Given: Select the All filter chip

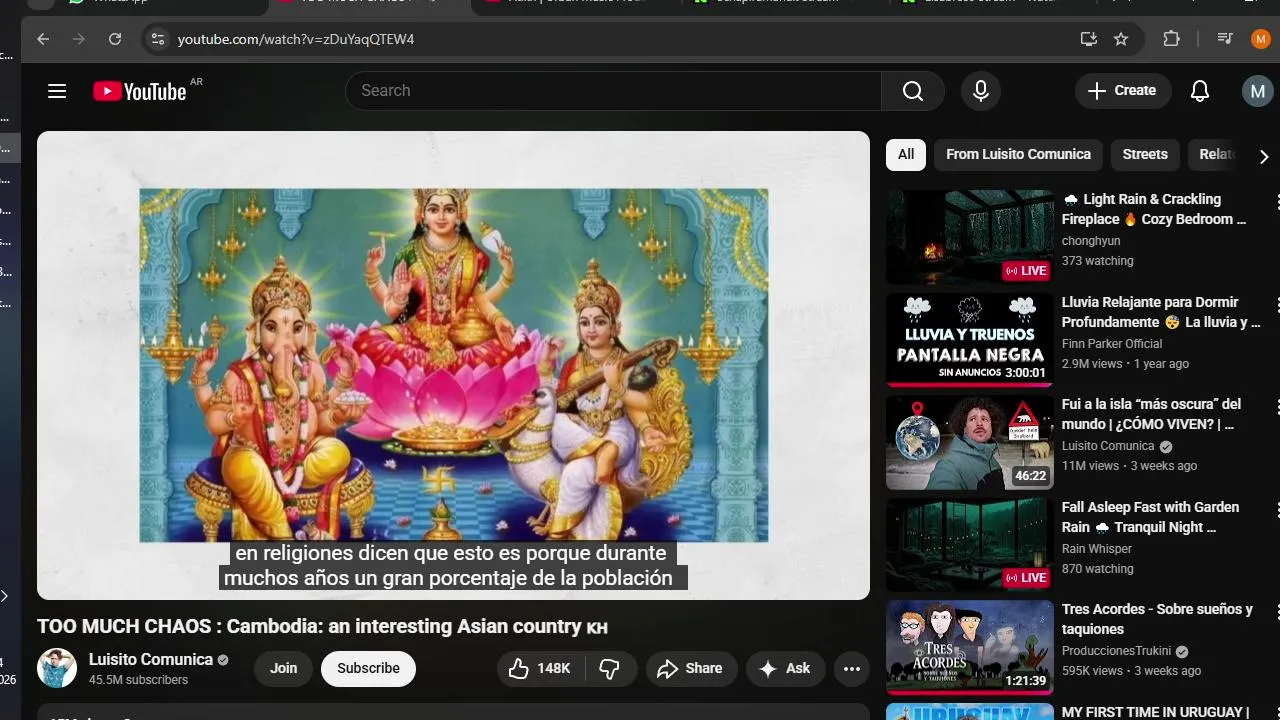Looking at the screenshot, I should 906,155.
